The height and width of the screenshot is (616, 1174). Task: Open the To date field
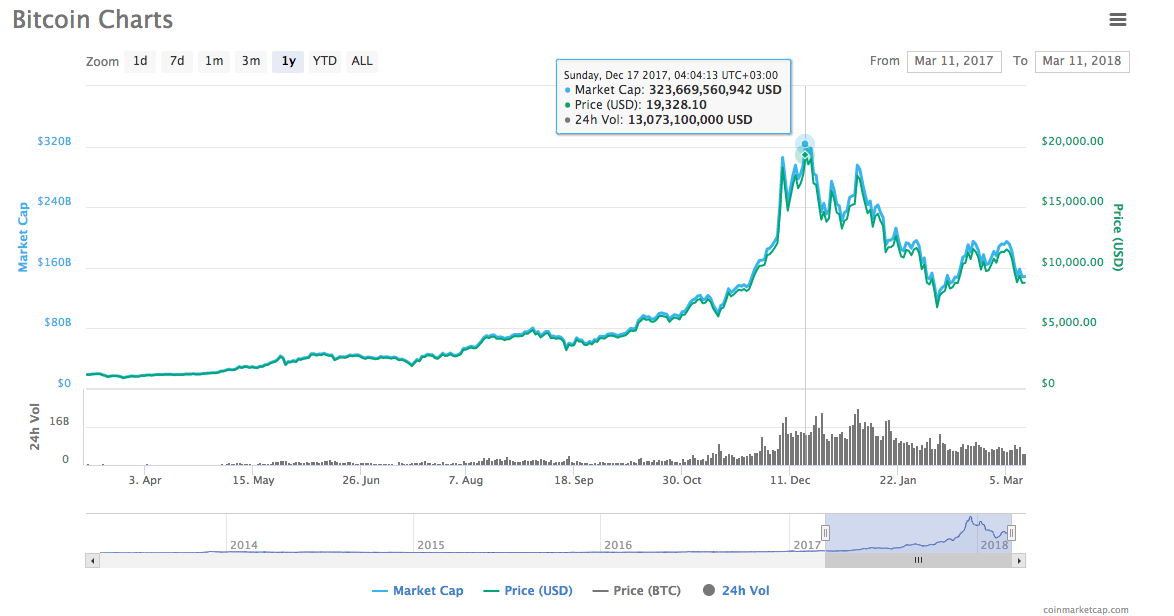pyautogui.click(x=1082, y=61)
